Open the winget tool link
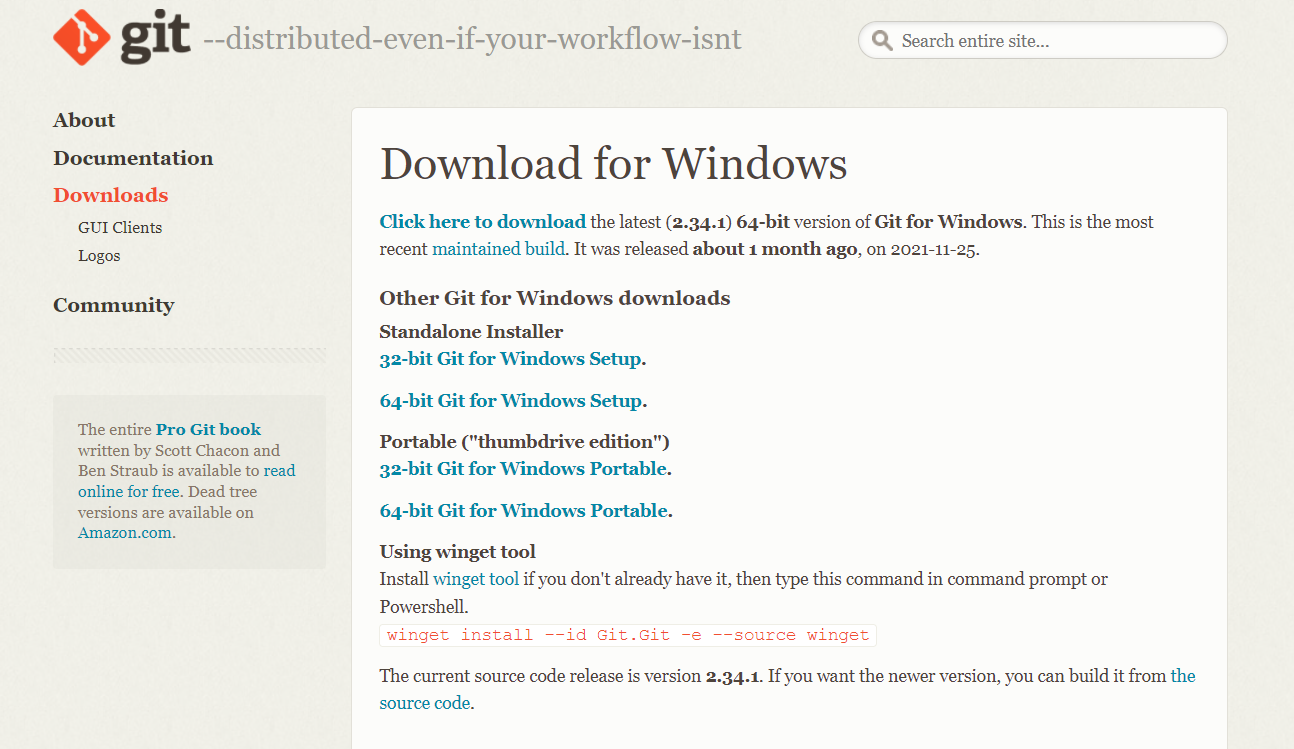 pos(476,579)
